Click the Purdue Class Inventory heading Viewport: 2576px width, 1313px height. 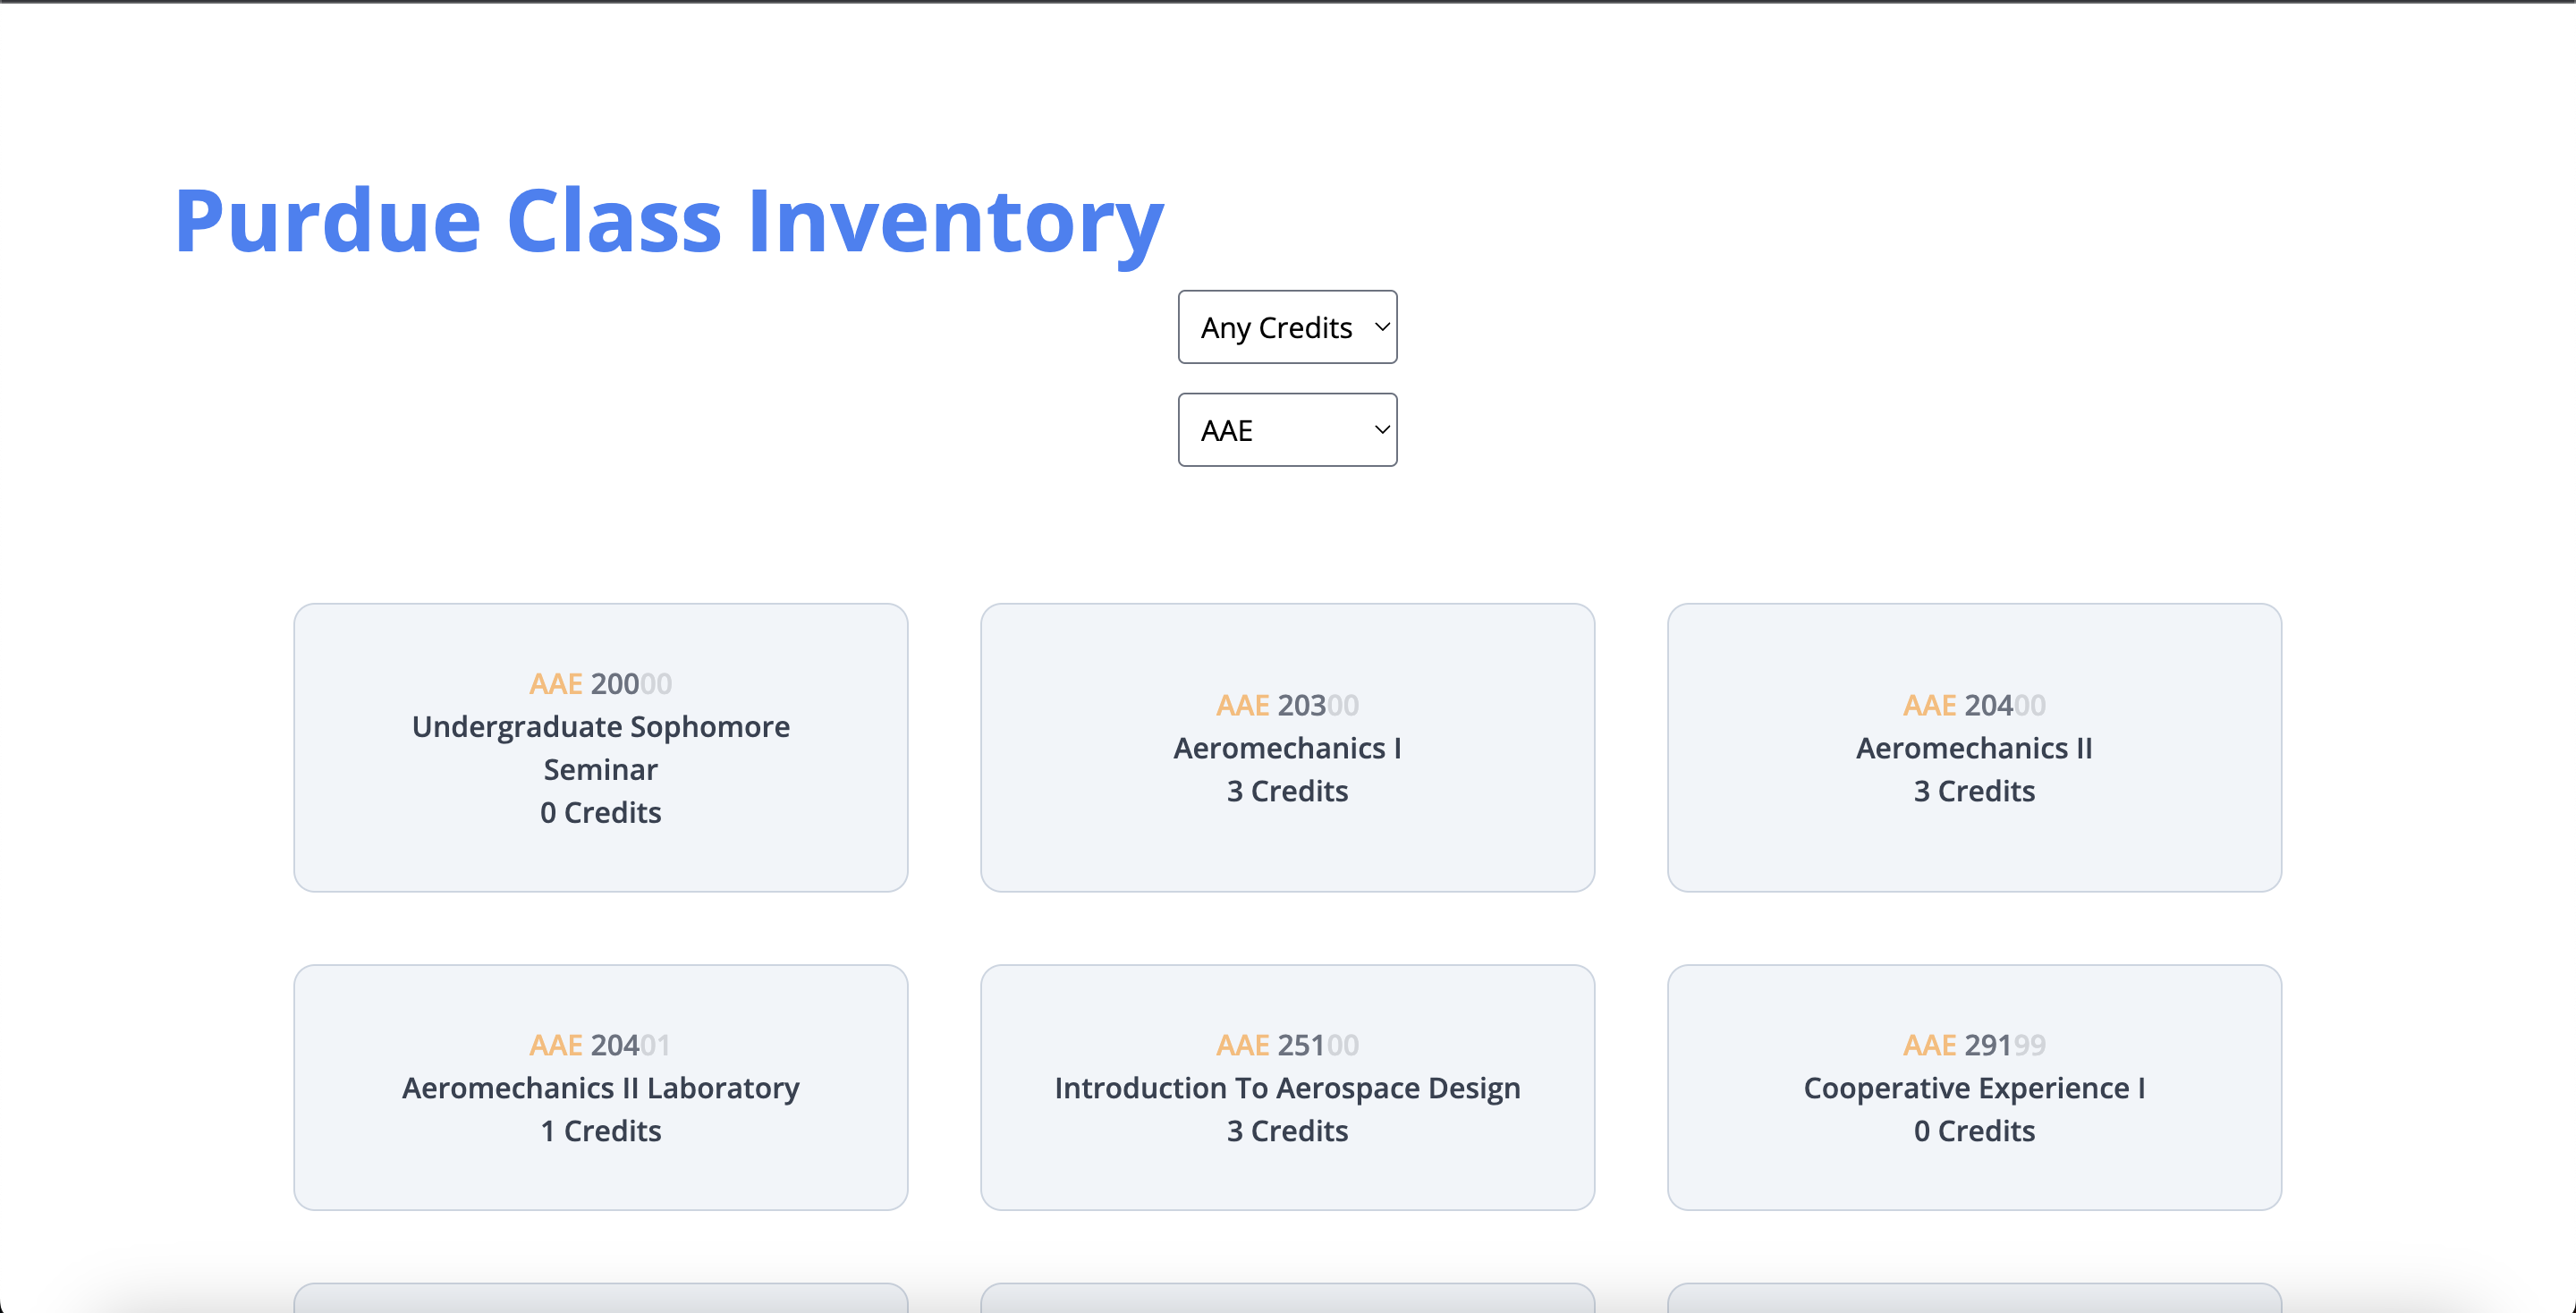click(x=668, y=221)
